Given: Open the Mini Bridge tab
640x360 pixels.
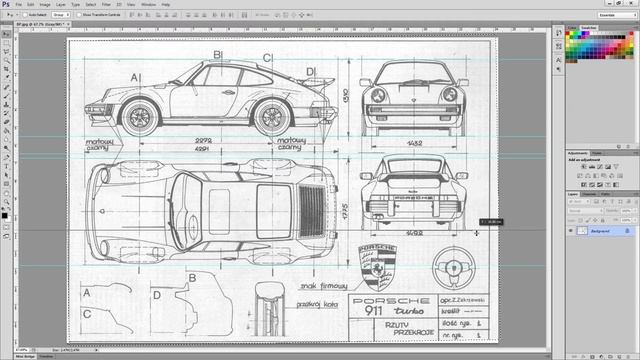Looking at the screenshot, I should click(x=25, y=356).
